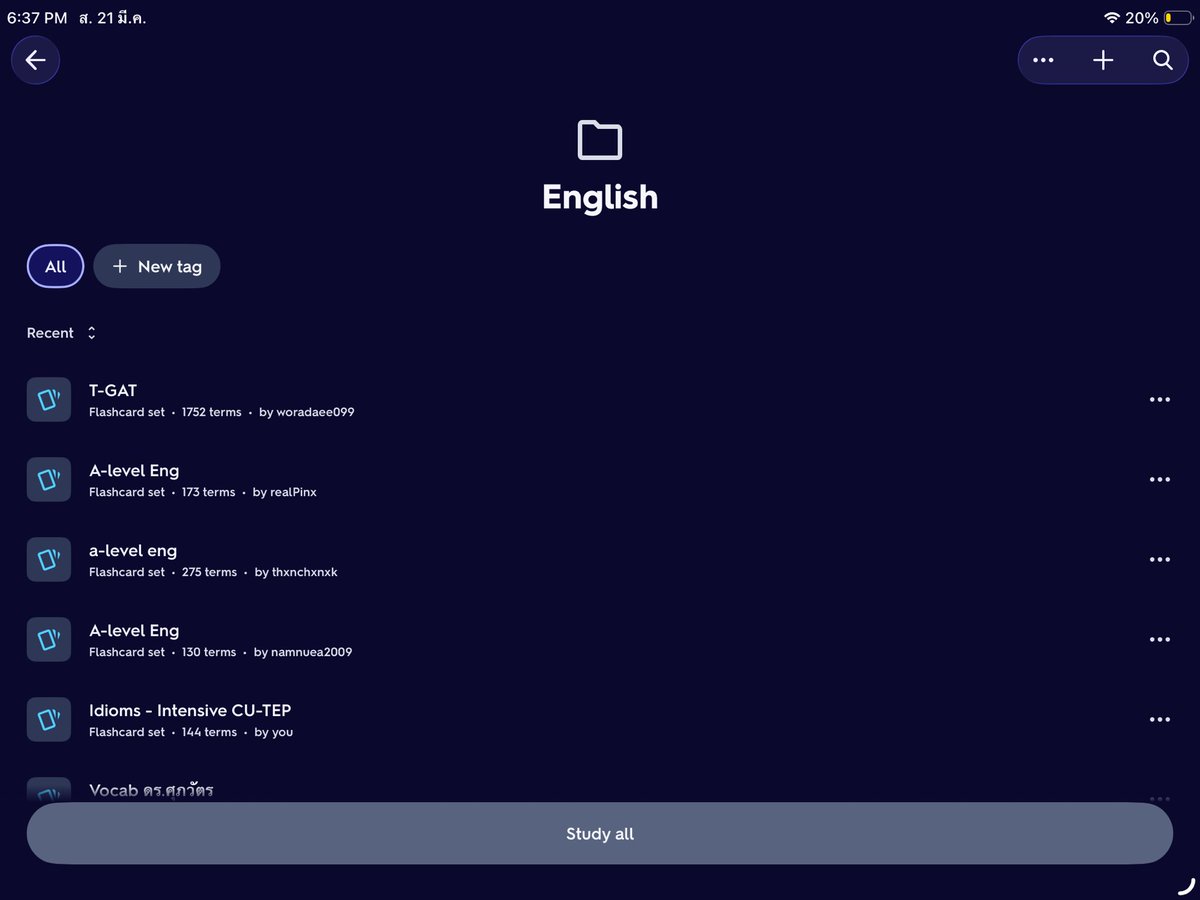
Task: Open the Recent sort dropdown
Action: click(61, 333)
